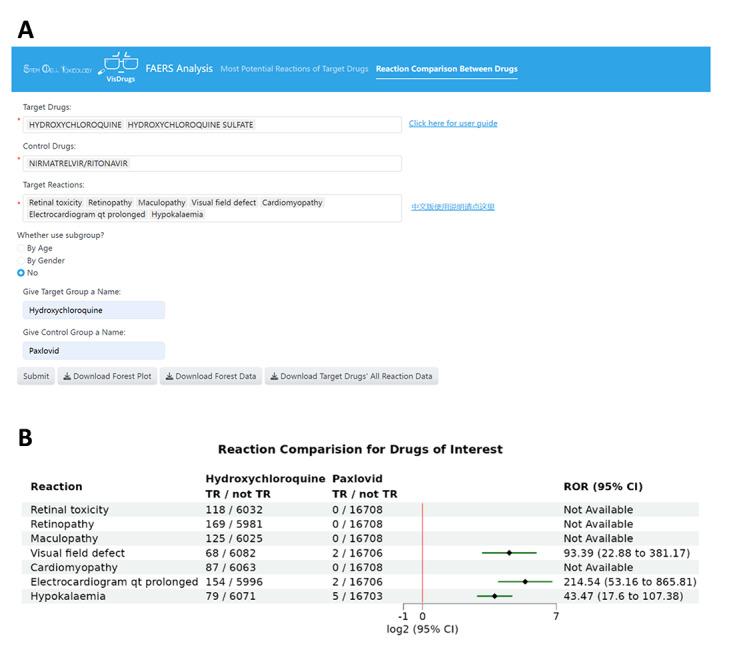Open the Chinese user guide link
Screen dimensions: 733x652
(x=453, y=207)
